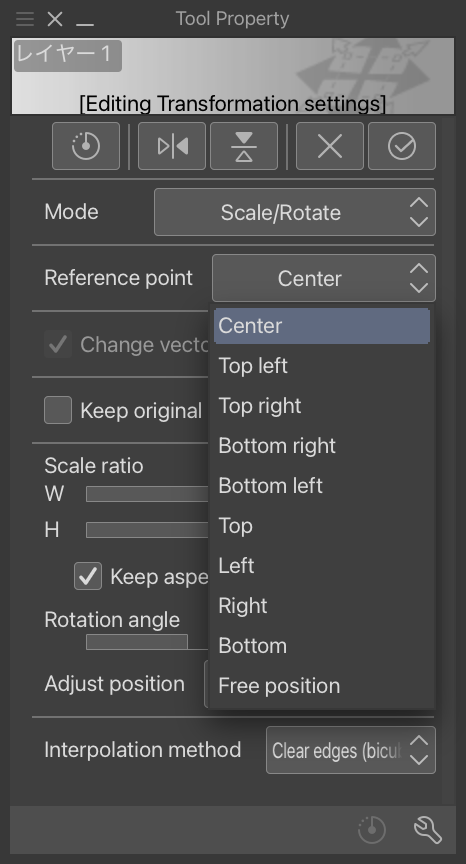Enable the Keep original checkbox

[x=58, y=410]
